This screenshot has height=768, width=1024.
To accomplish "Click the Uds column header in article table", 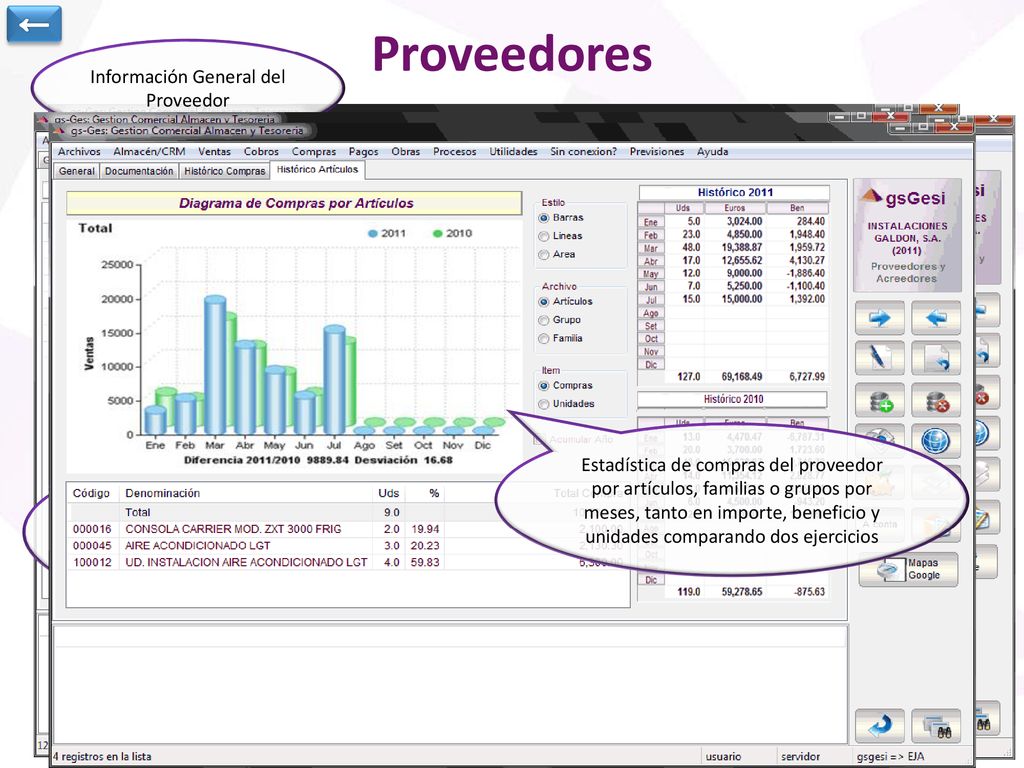I will click(x=389, y=493).
